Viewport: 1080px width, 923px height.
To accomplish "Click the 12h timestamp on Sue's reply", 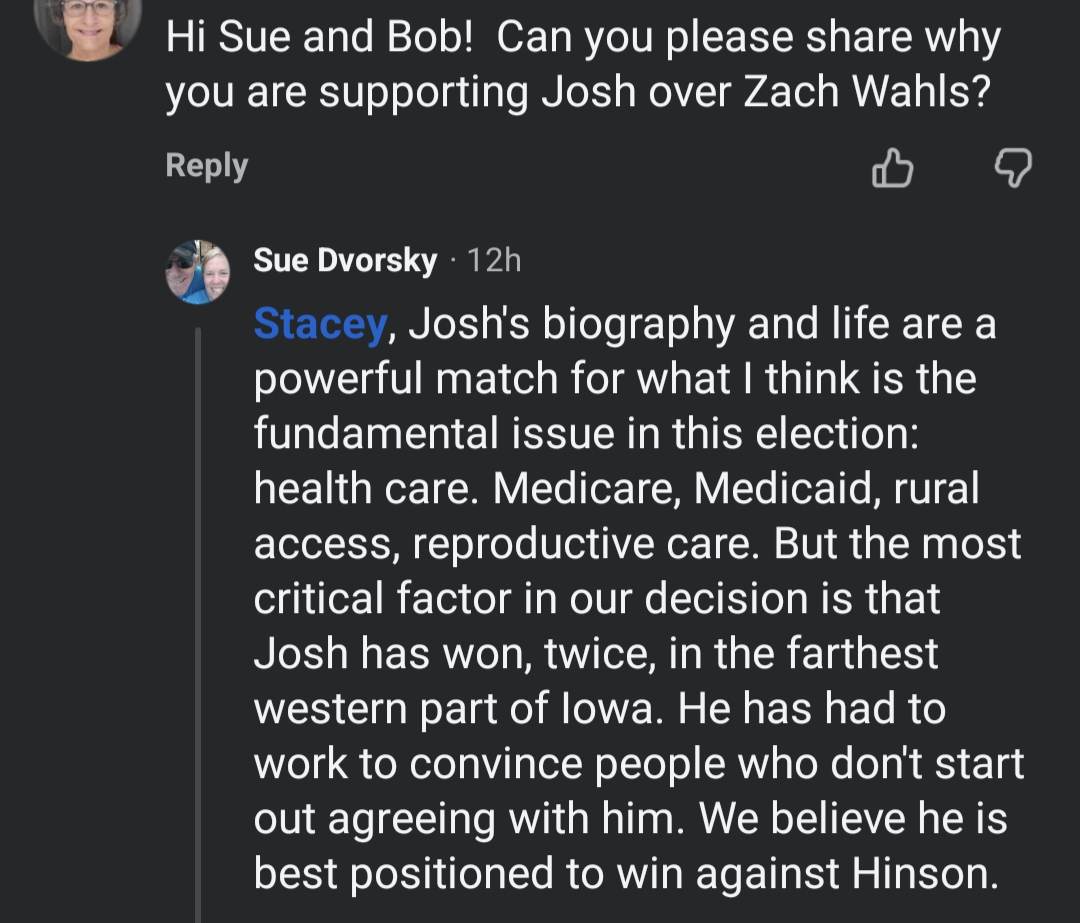I will click(494, 261).
